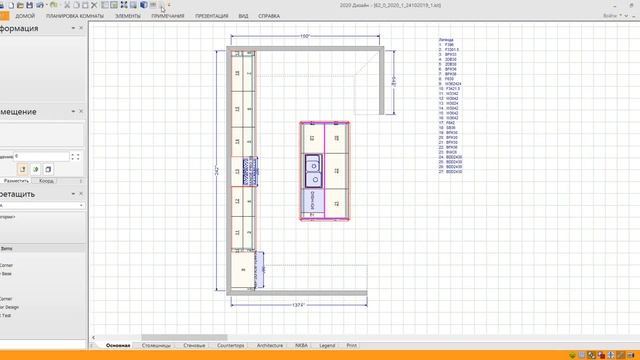Open the СПРАВКА ribbon tab
The image size is (640, 360).
pyautogui.click(x=269, y=16)
